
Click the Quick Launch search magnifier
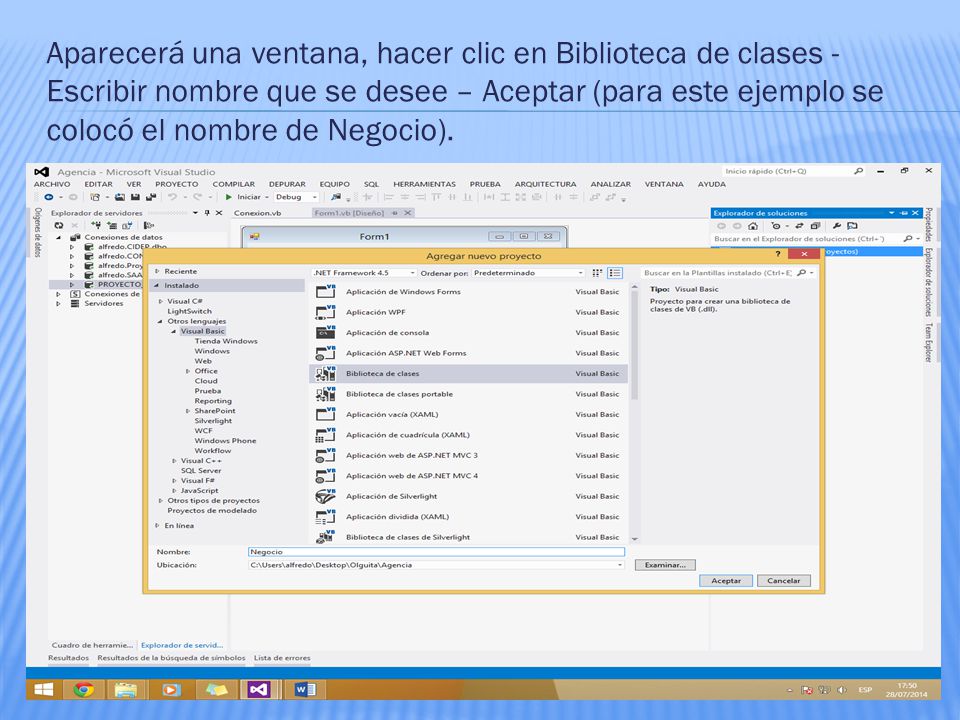[858, 171]
